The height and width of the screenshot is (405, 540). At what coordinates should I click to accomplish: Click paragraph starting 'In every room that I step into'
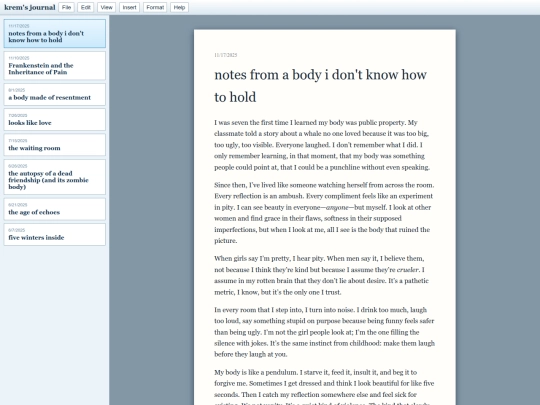tap(324, 332)
